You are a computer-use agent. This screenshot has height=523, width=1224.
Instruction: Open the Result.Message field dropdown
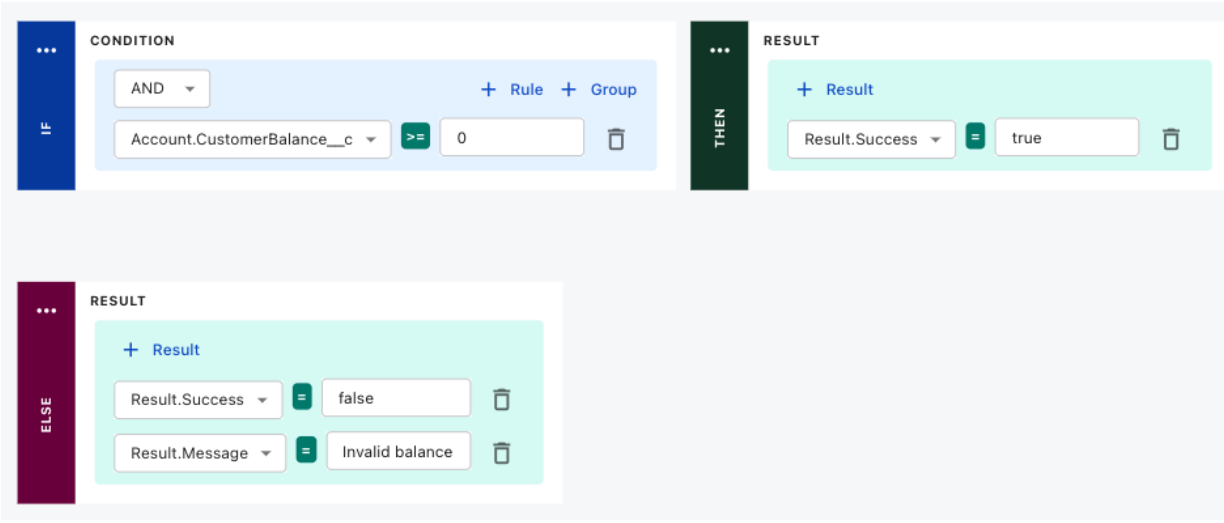click(x=200, y=453)
